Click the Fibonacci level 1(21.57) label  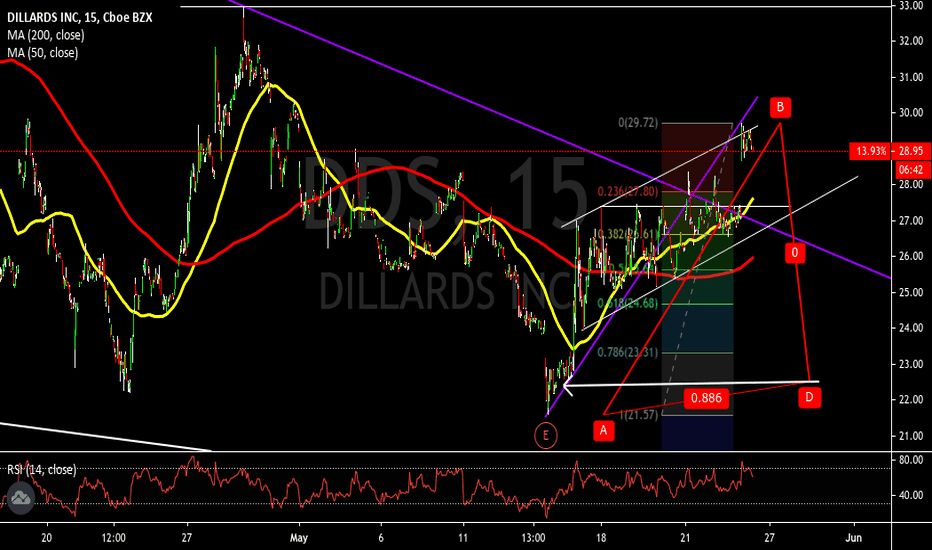[x=639, y=414]
